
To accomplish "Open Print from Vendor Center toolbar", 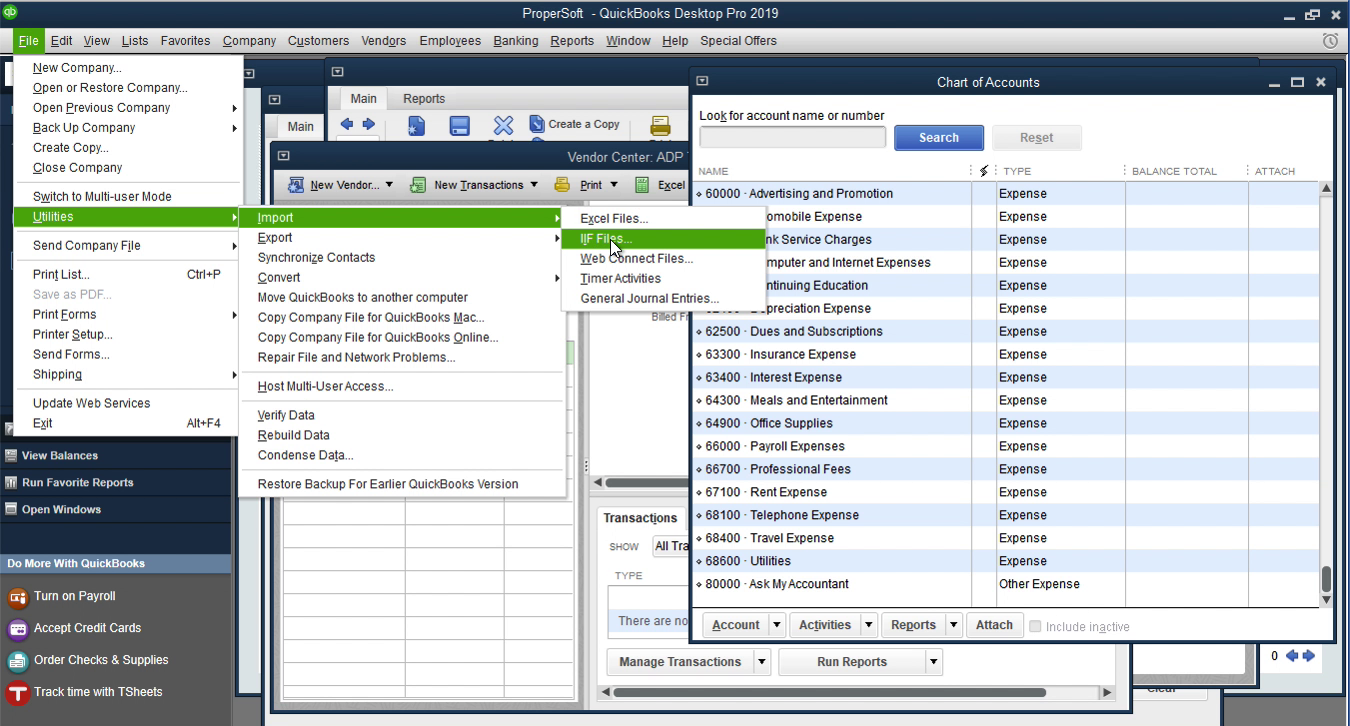I will pos(587,185).
